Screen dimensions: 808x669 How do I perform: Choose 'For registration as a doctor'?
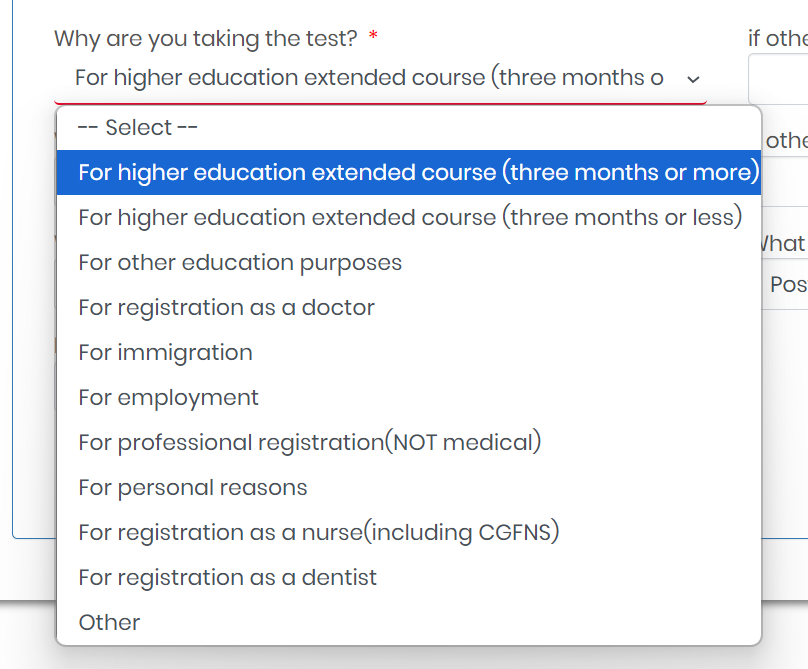coord(226,307)
